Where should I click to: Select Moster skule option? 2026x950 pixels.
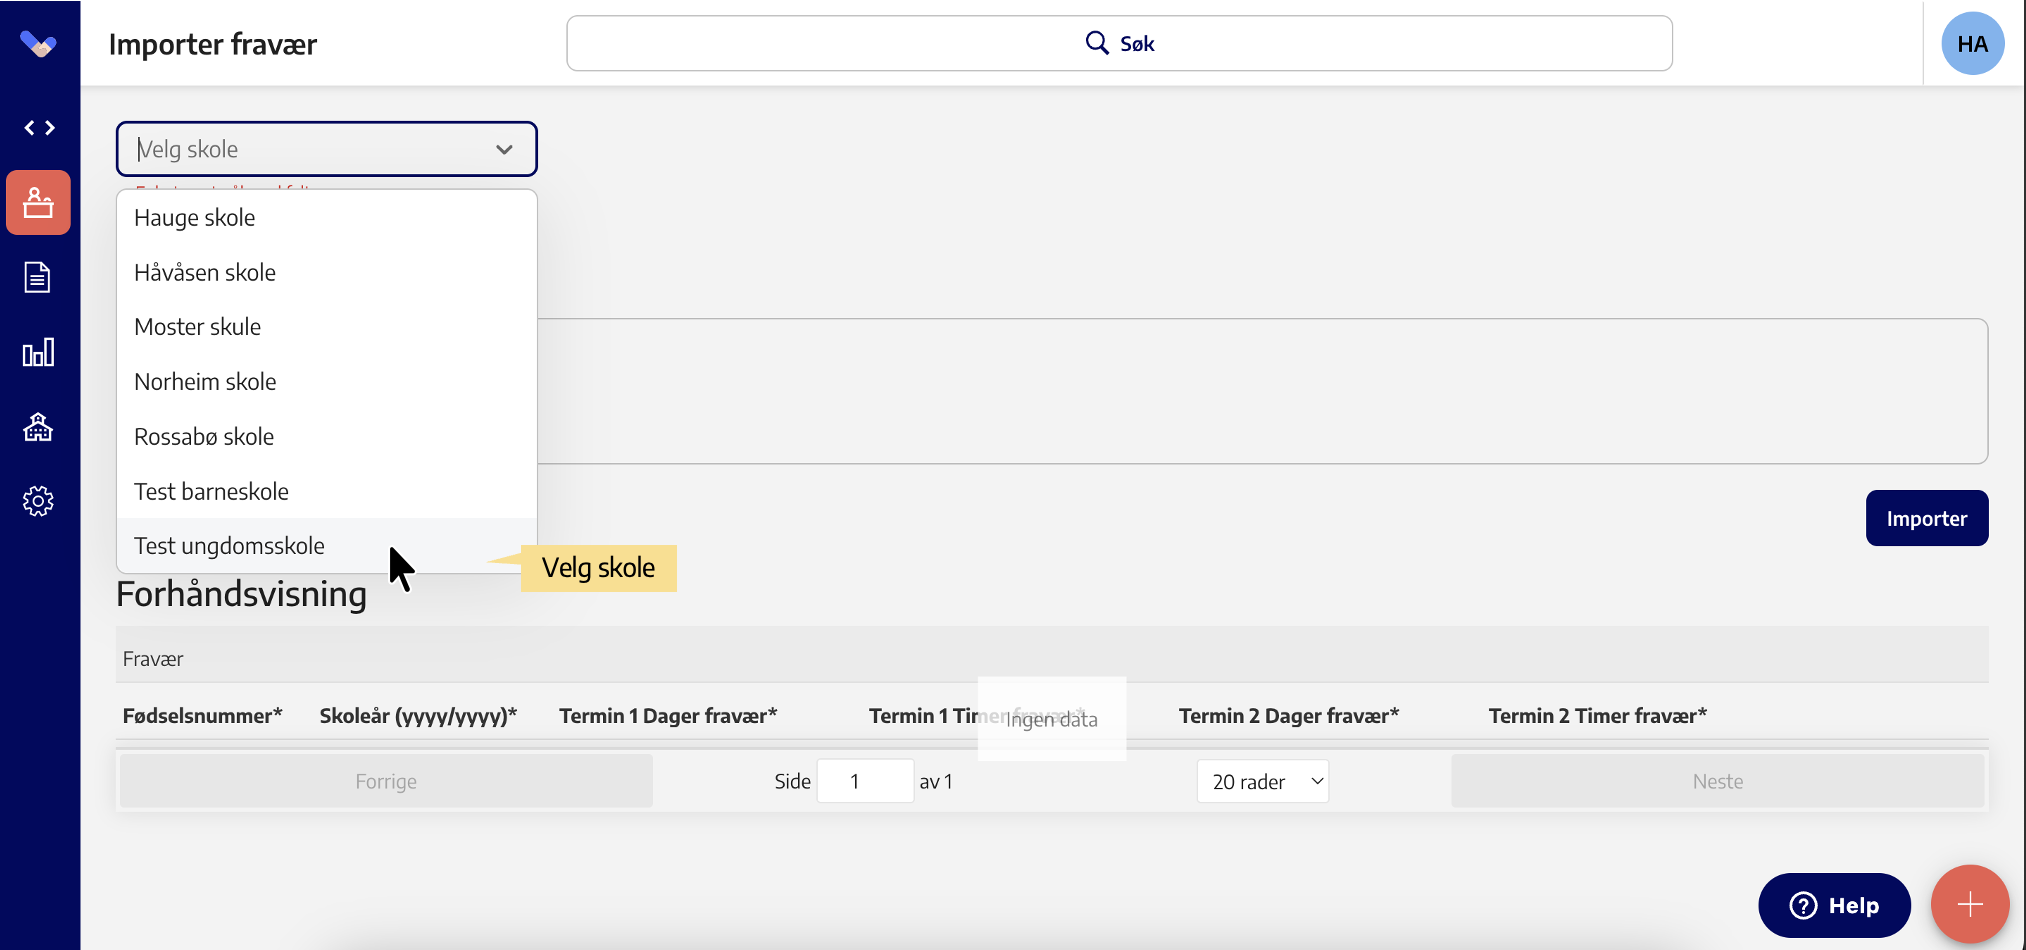[x=198, y=327]
